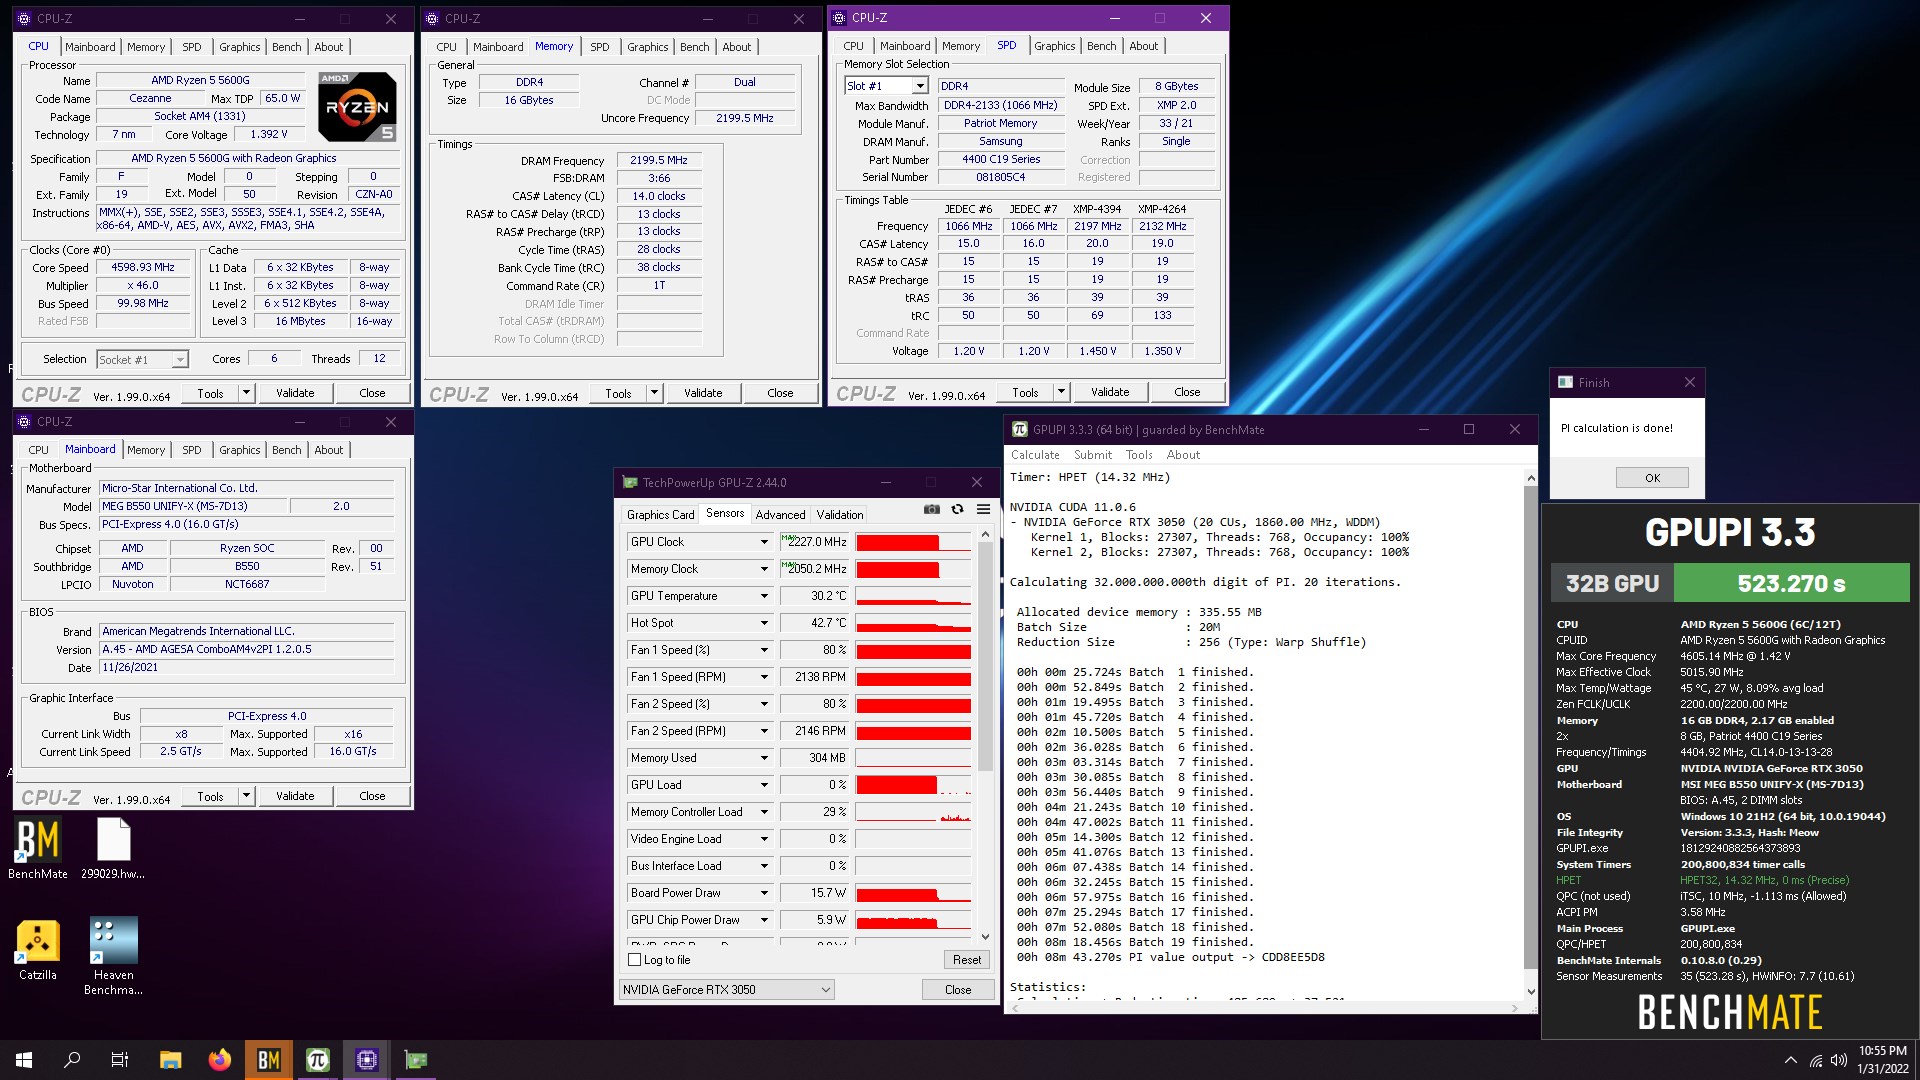Screen dimensions: 1920x1080
Task: Select Bench tab in CPU-Z Memory window
Action: (694, 47)
